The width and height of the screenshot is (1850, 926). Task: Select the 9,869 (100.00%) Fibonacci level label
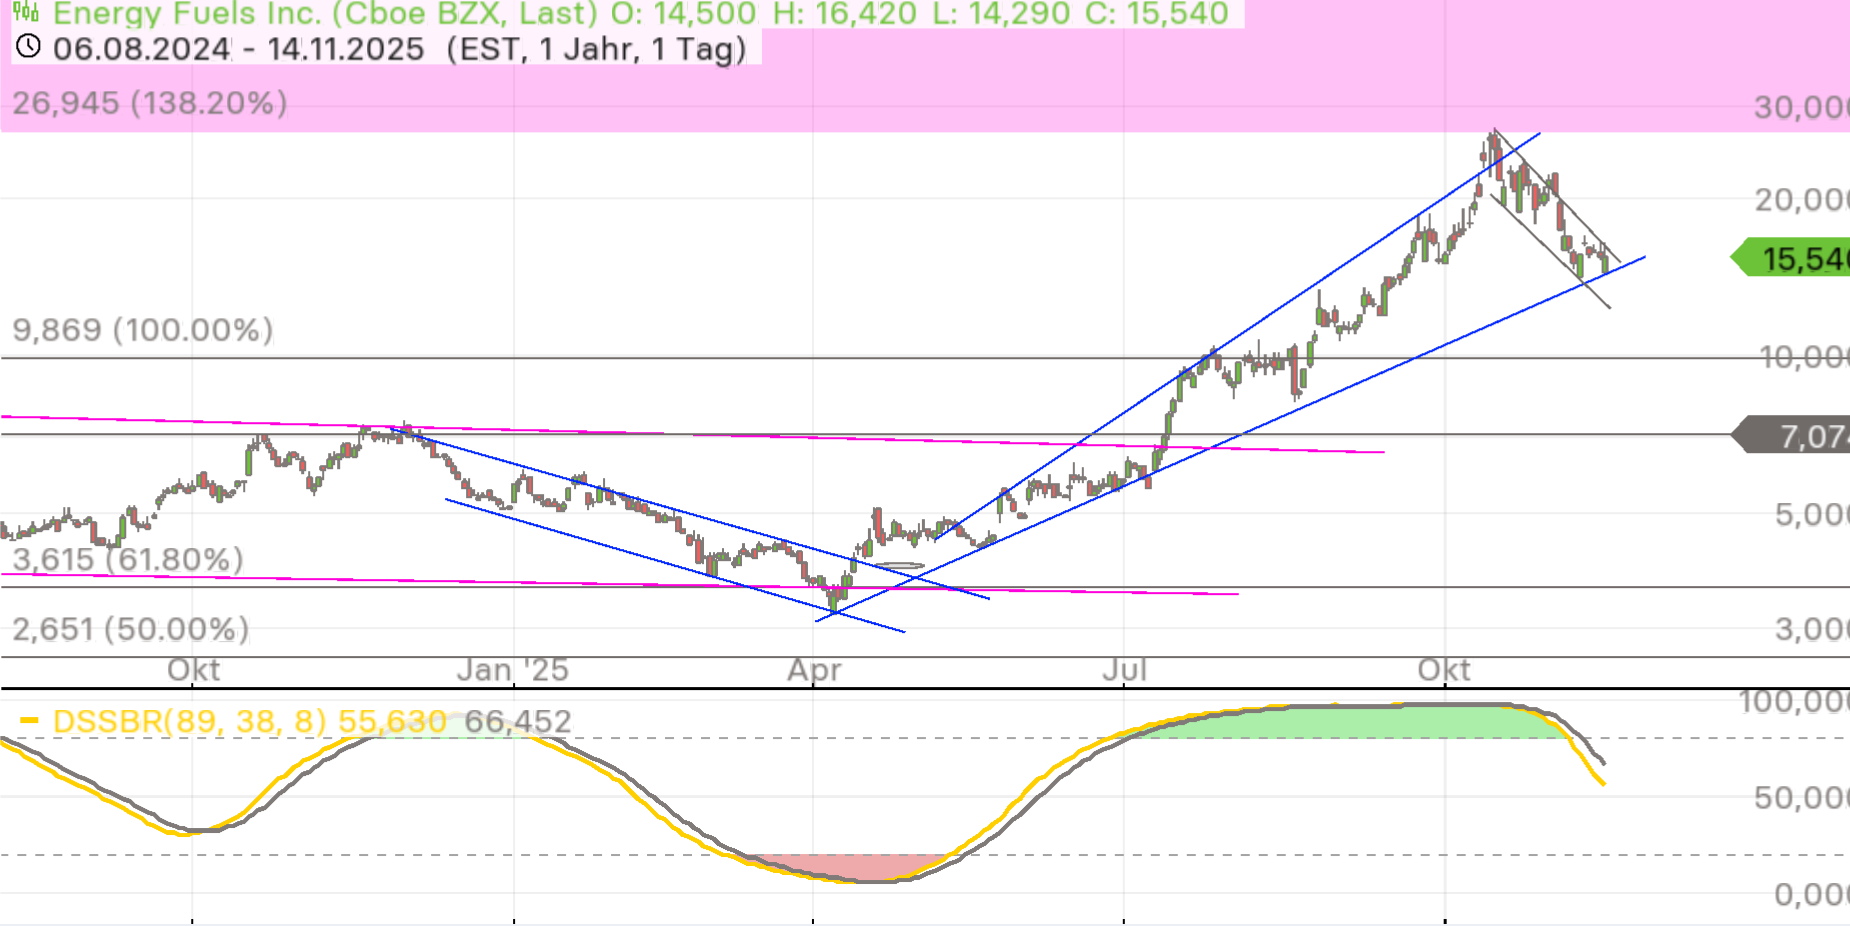tap(142, 330)
